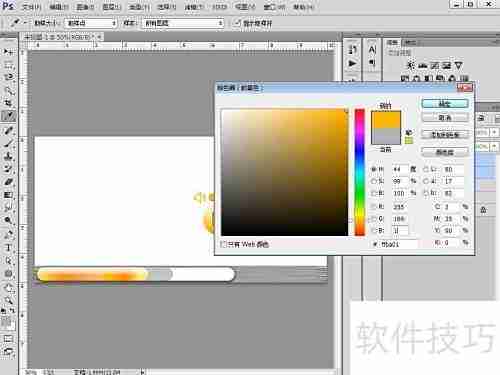Select the Lasso tool

8,77
